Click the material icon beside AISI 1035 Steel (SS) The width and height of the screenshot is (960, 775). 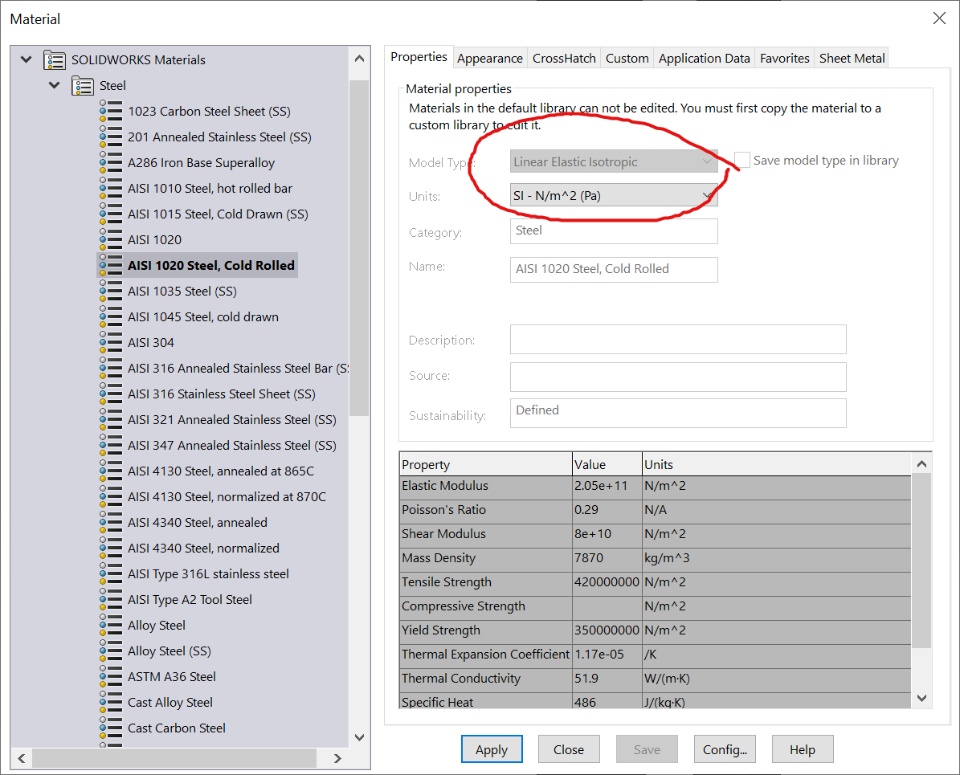[x=111, y=291]
